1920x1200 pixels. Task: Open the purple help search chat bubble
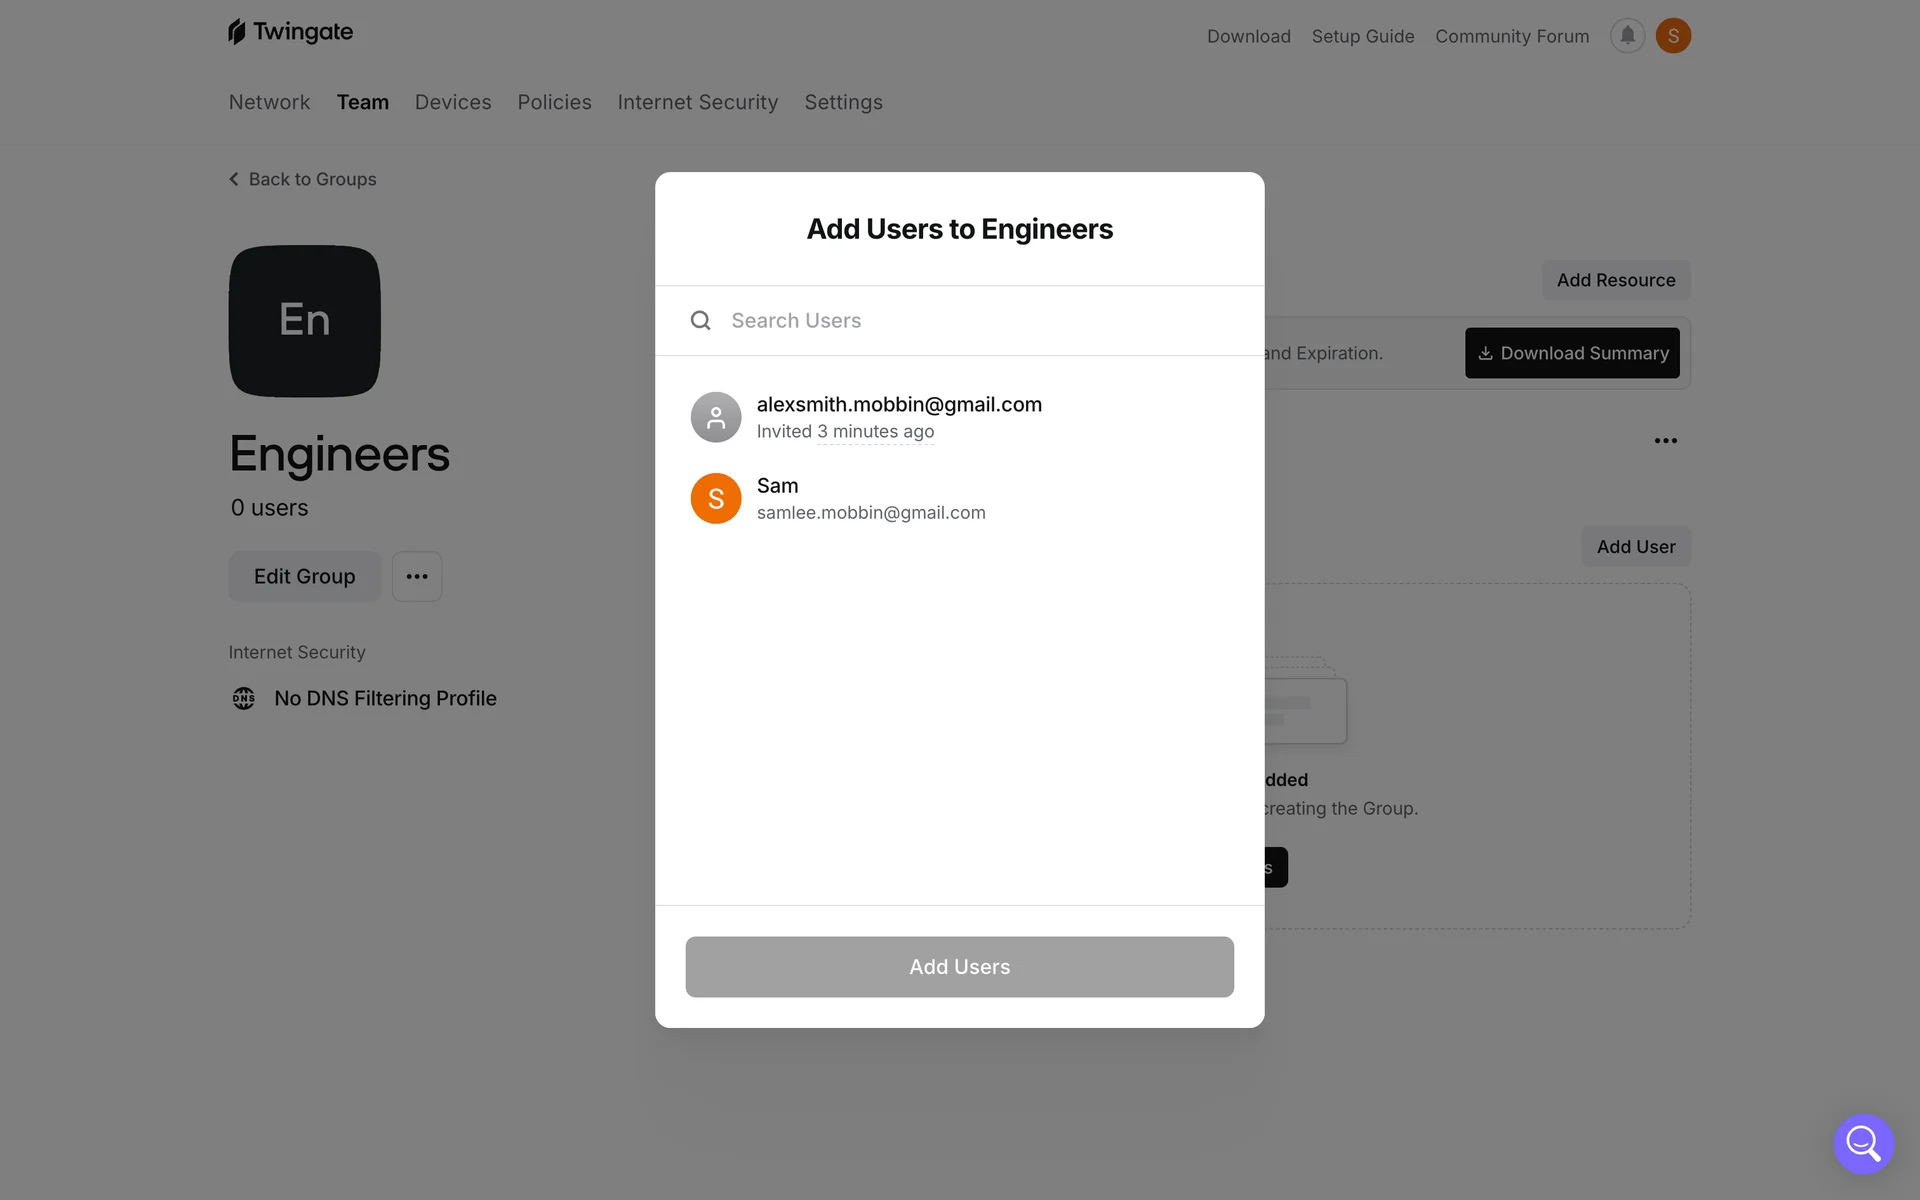click(1863, 1143)
